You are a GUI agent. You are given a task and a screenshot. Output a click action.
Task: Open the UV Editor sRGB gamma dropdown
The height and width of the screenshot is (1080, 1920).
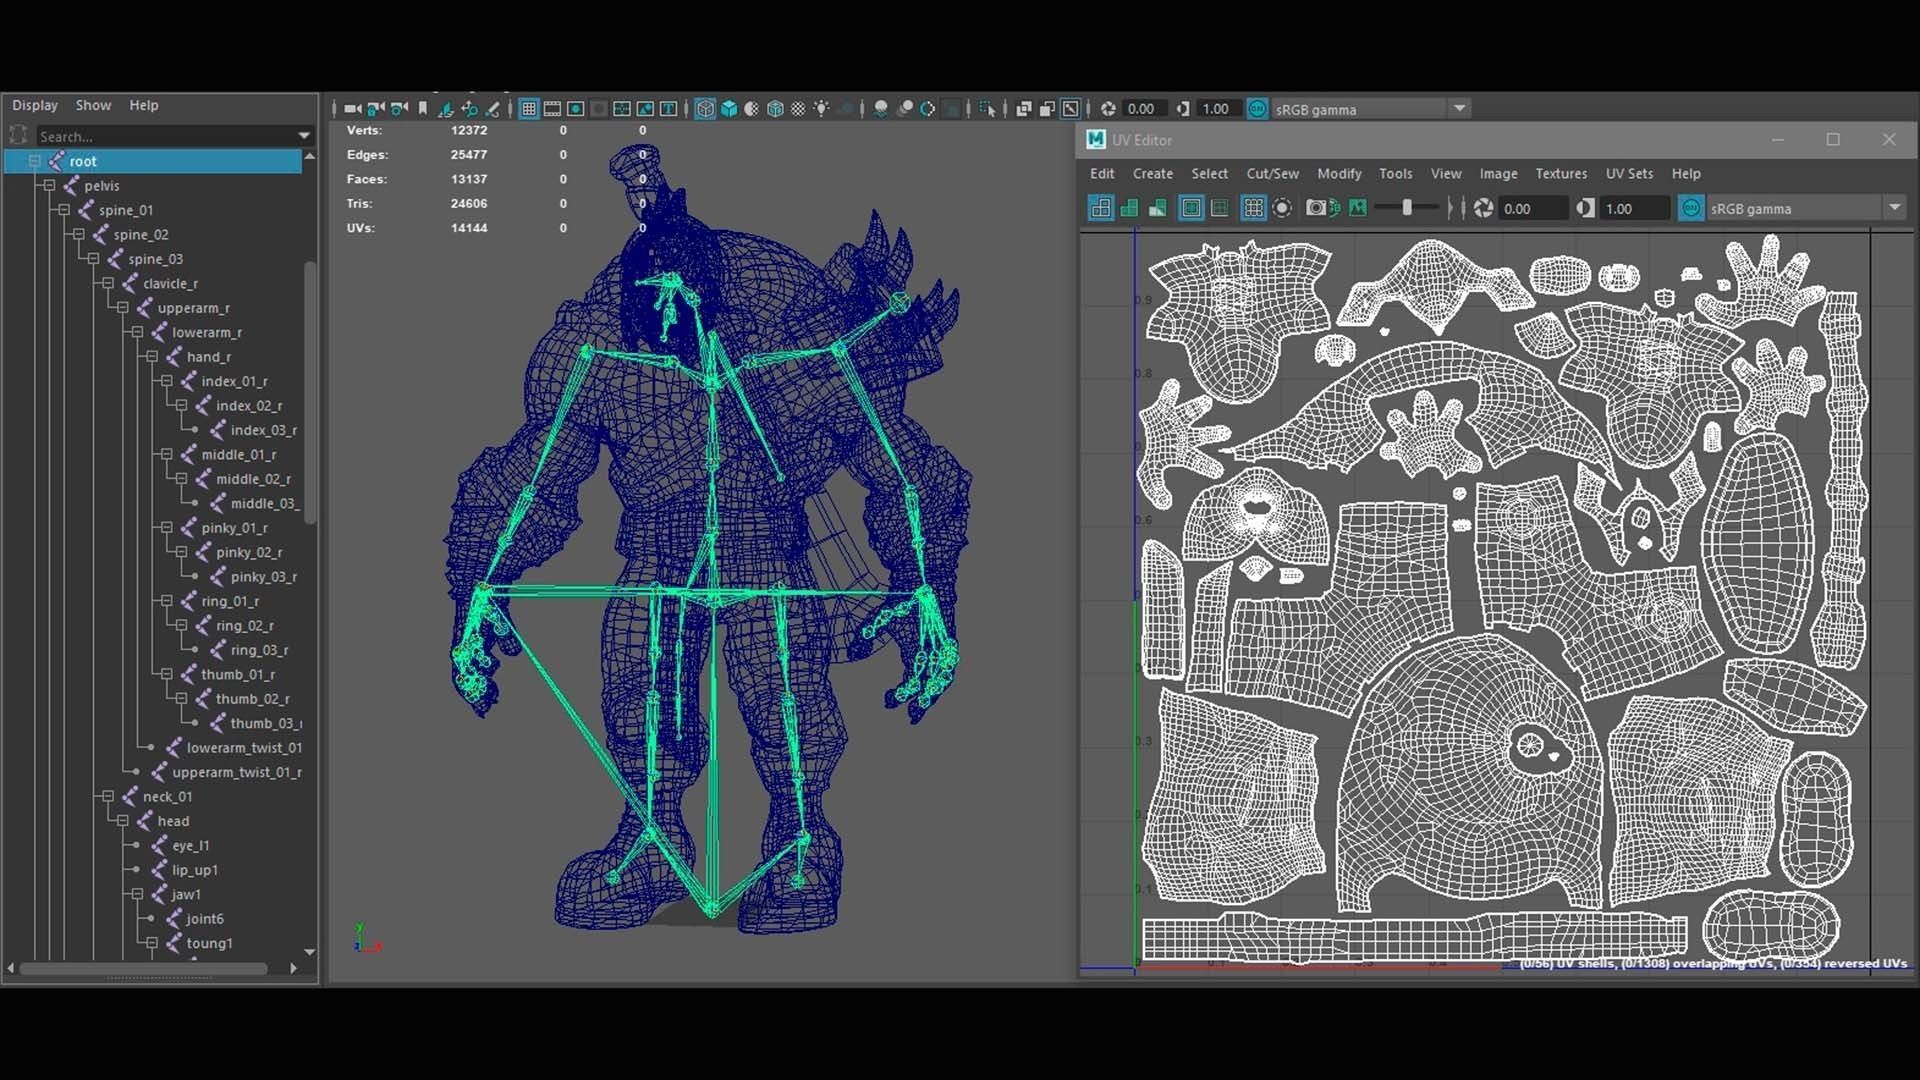pos(1894,208)
